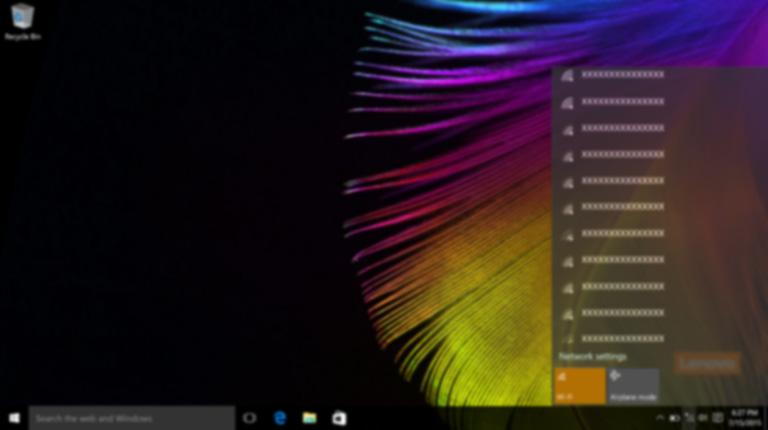Open the Network settings link

593,357
